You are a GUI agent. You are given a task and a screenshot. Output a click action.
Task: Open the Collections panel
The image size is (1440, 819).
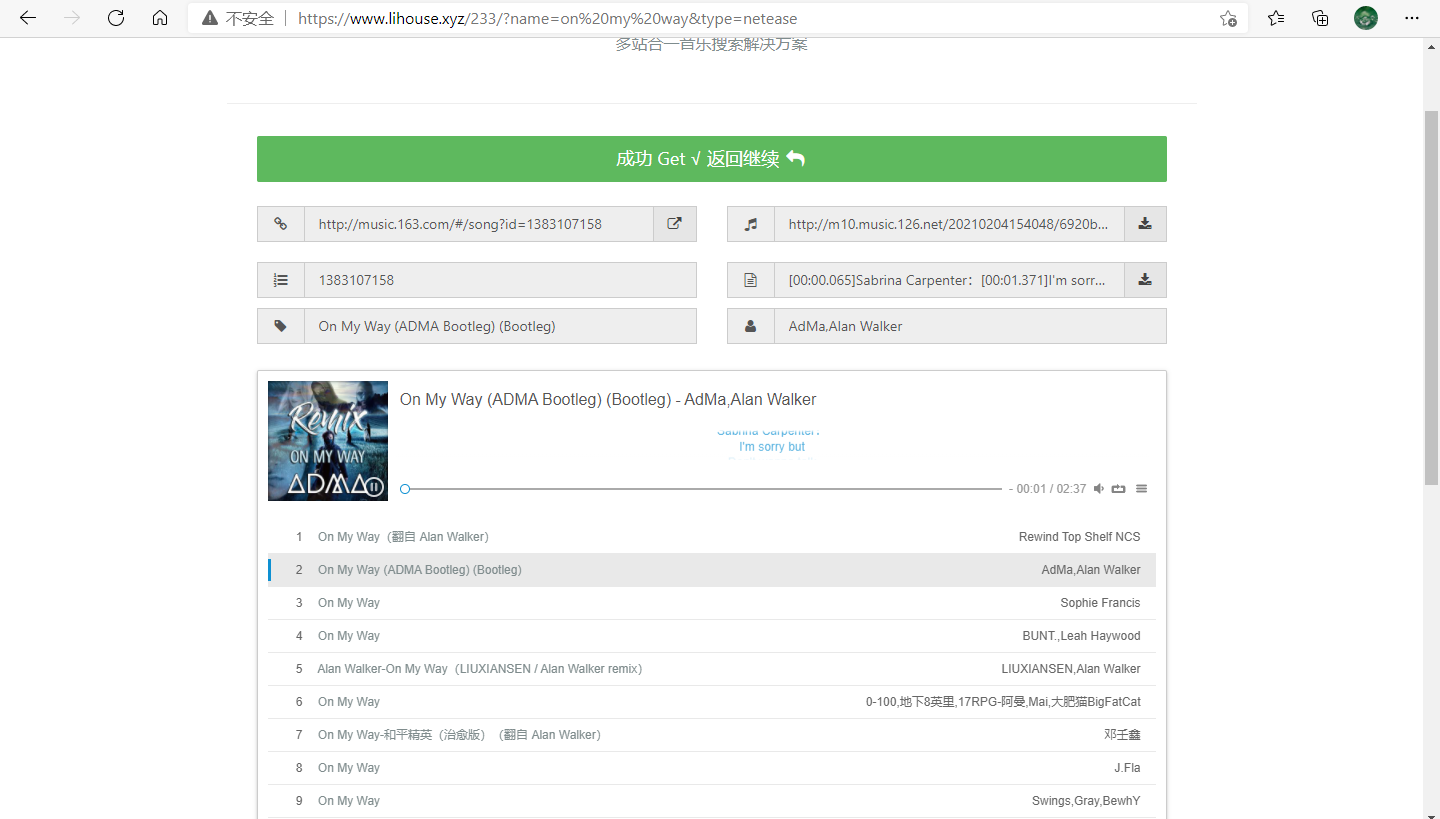click(1320, 18)
